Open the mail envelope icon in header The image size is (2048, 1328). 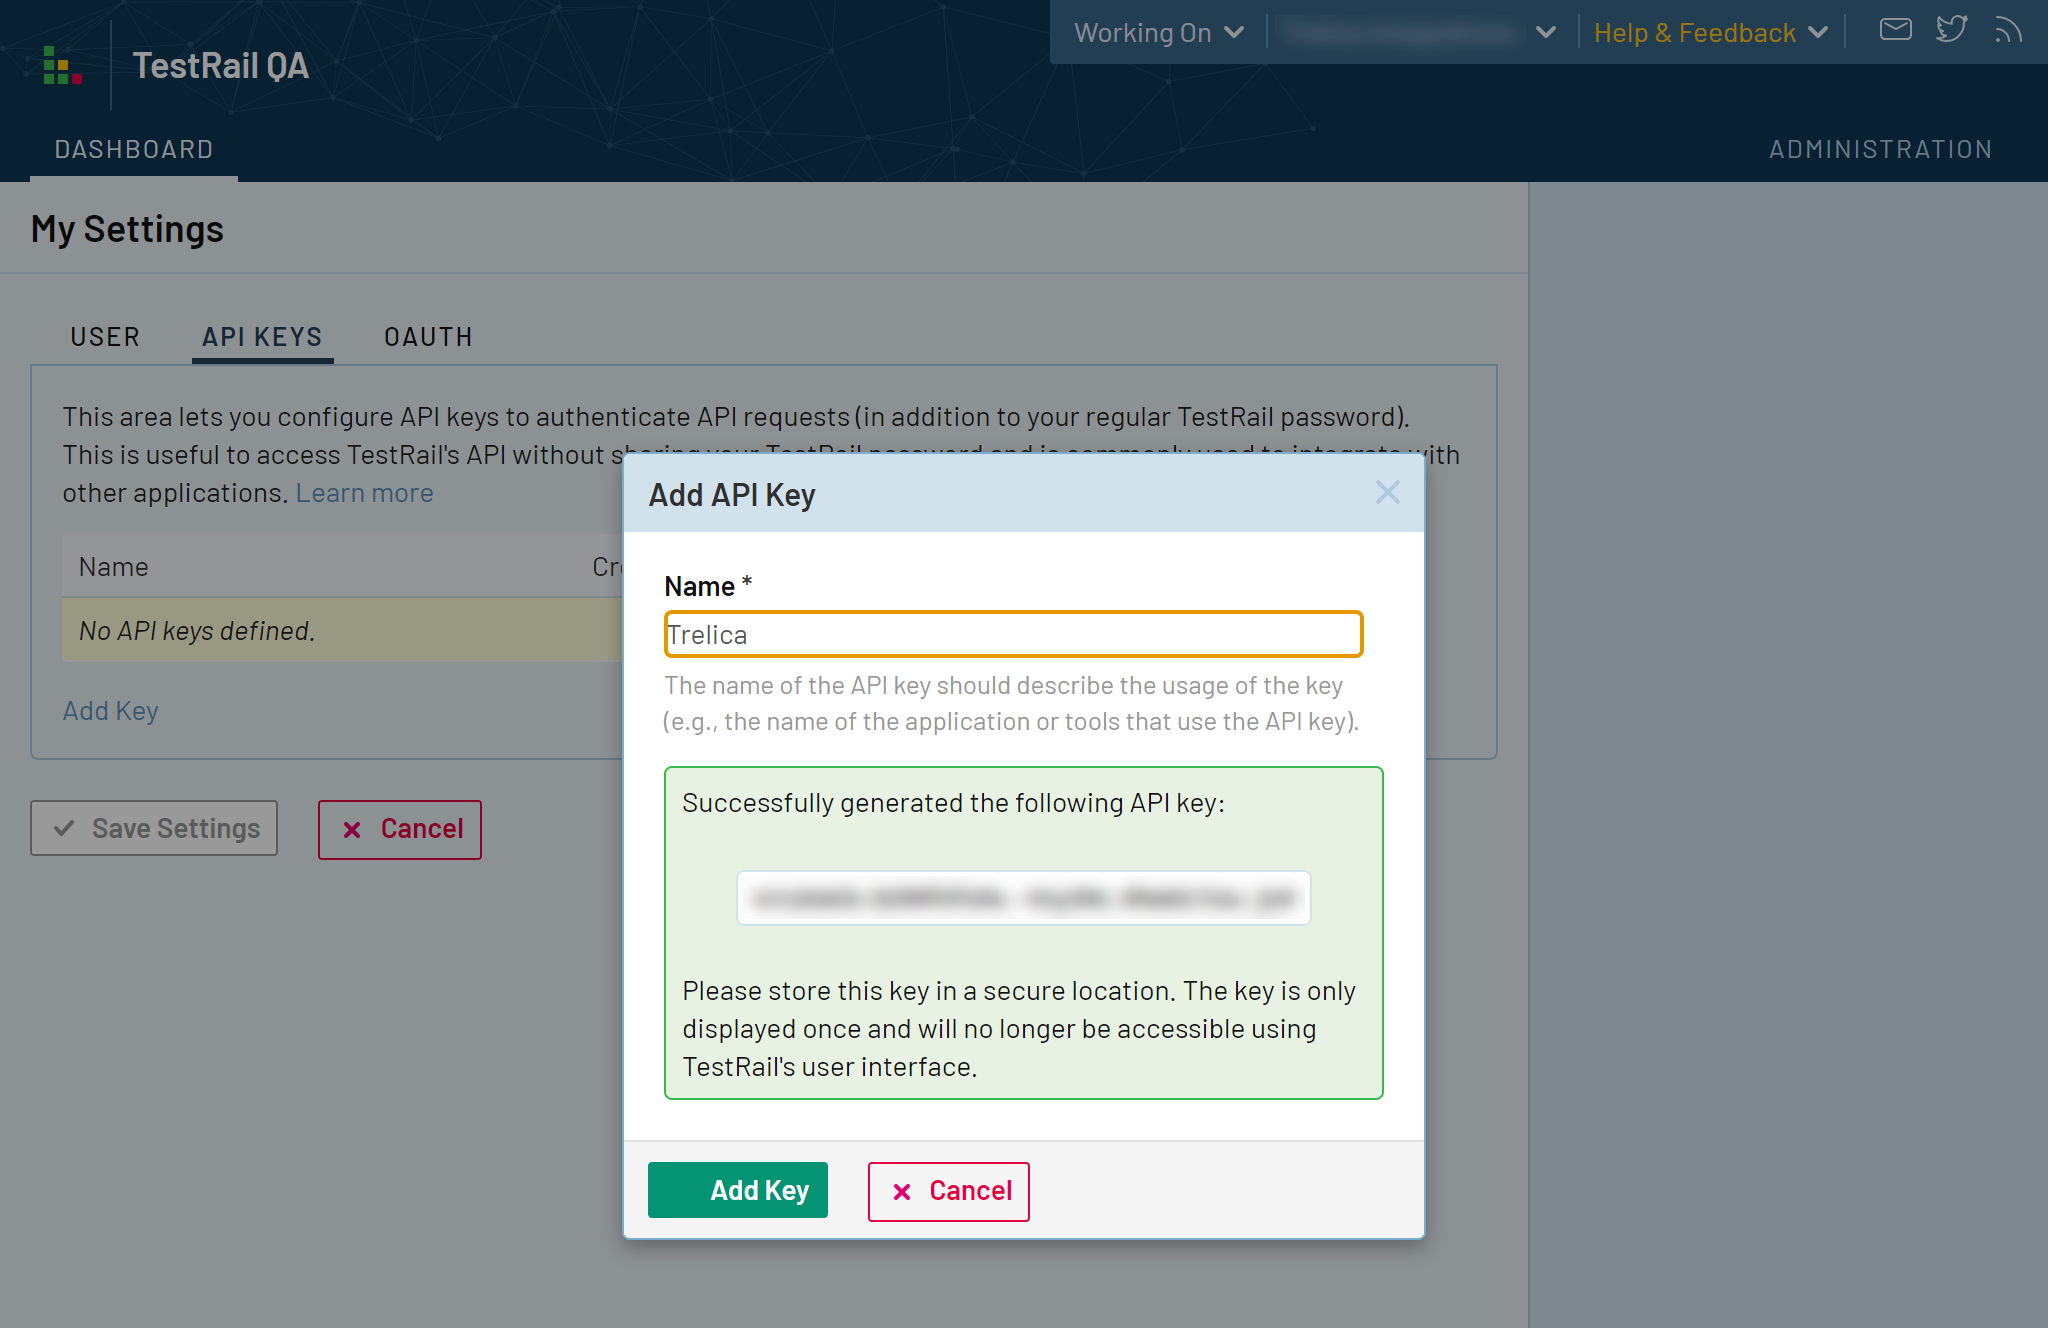[1895, 30]
